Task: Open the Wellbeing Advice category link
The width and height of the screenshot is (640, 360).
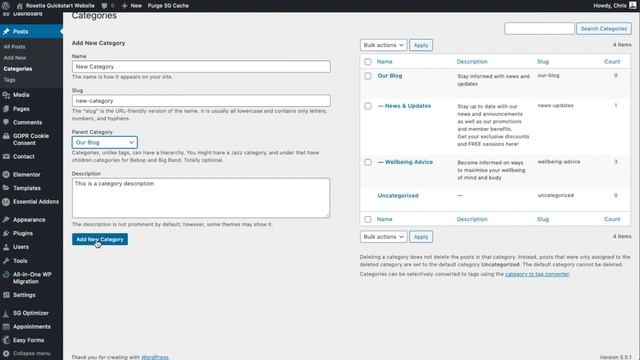Action: click(405, 162)
